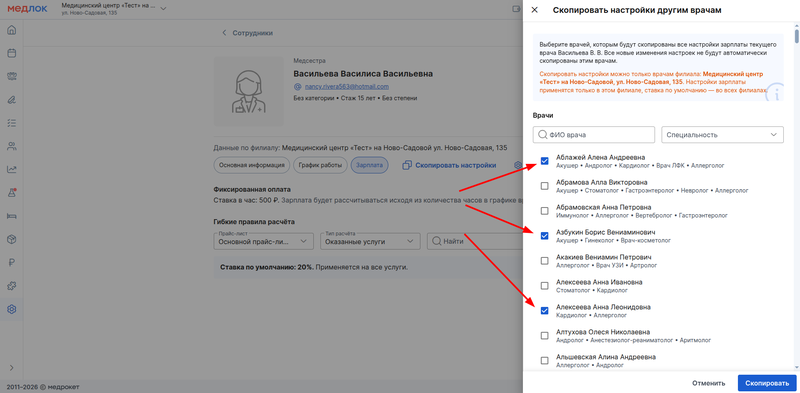Image resolution: width=800 pixels, height=393 pixels.
Task: Check Альшевская Алина Андреевна
Action: coord(544,360)
